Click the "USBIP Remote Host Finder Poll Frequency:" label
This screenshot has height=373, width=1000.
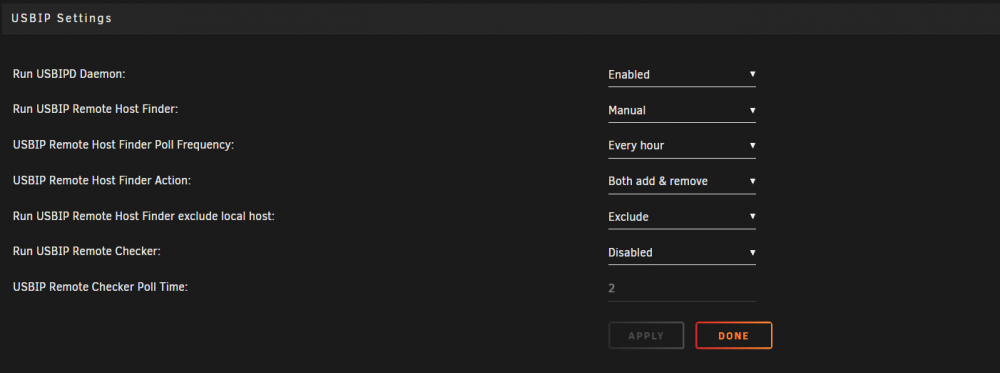124,145
